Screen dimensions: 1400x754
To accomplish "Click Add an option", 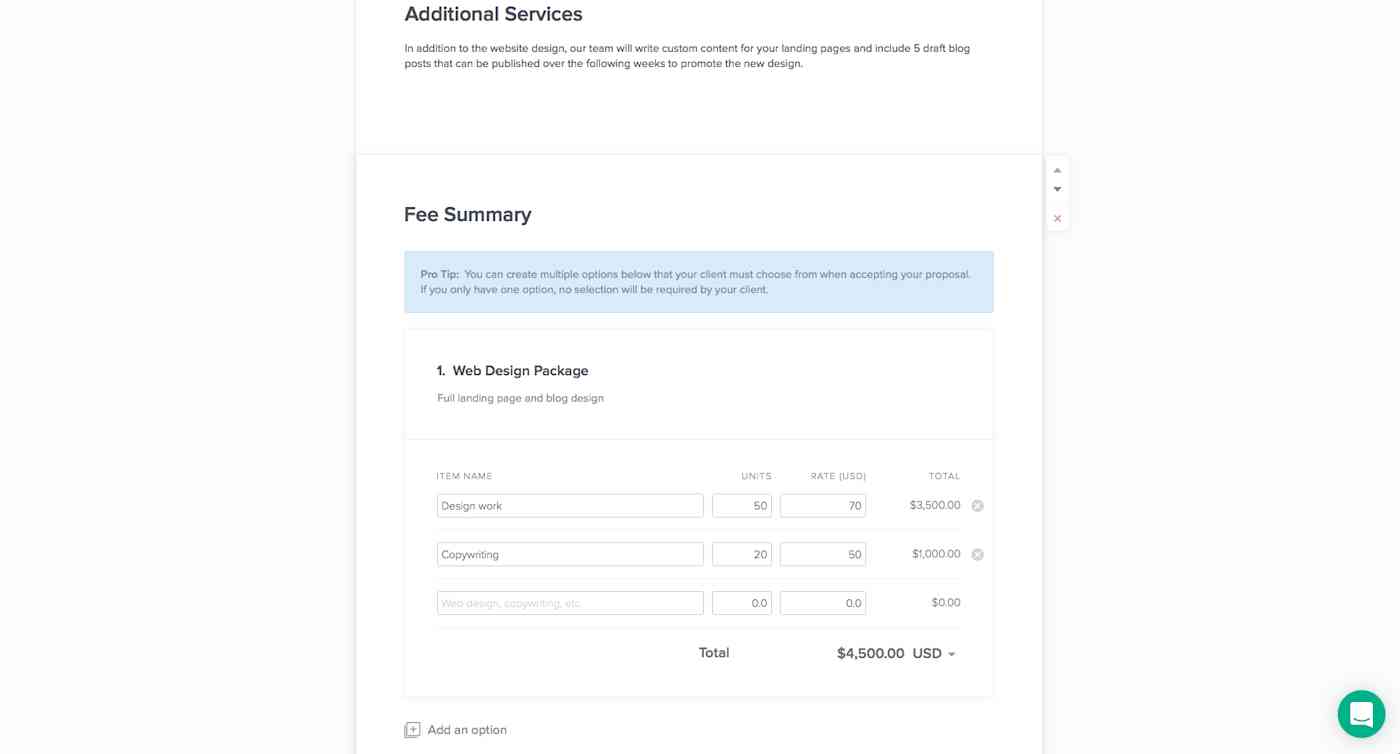I will 467,730.
